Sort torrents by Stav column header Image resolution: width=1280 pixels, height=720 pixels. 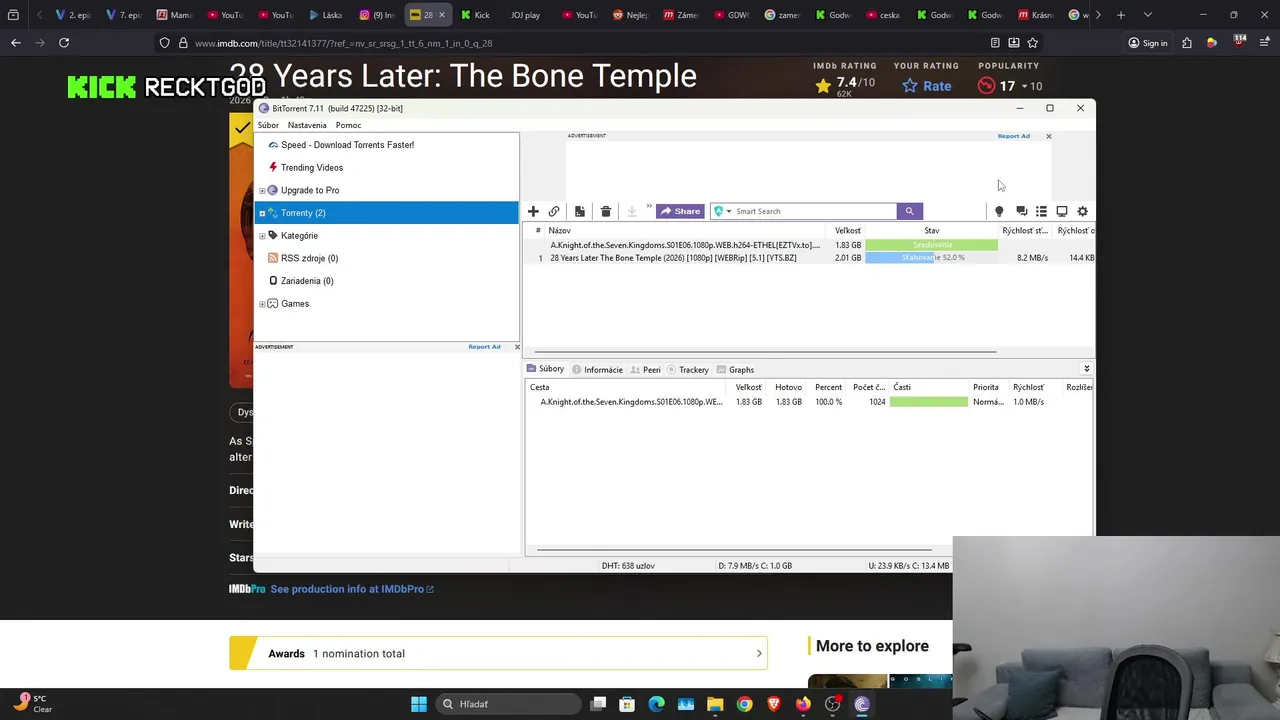click(931, 231)
